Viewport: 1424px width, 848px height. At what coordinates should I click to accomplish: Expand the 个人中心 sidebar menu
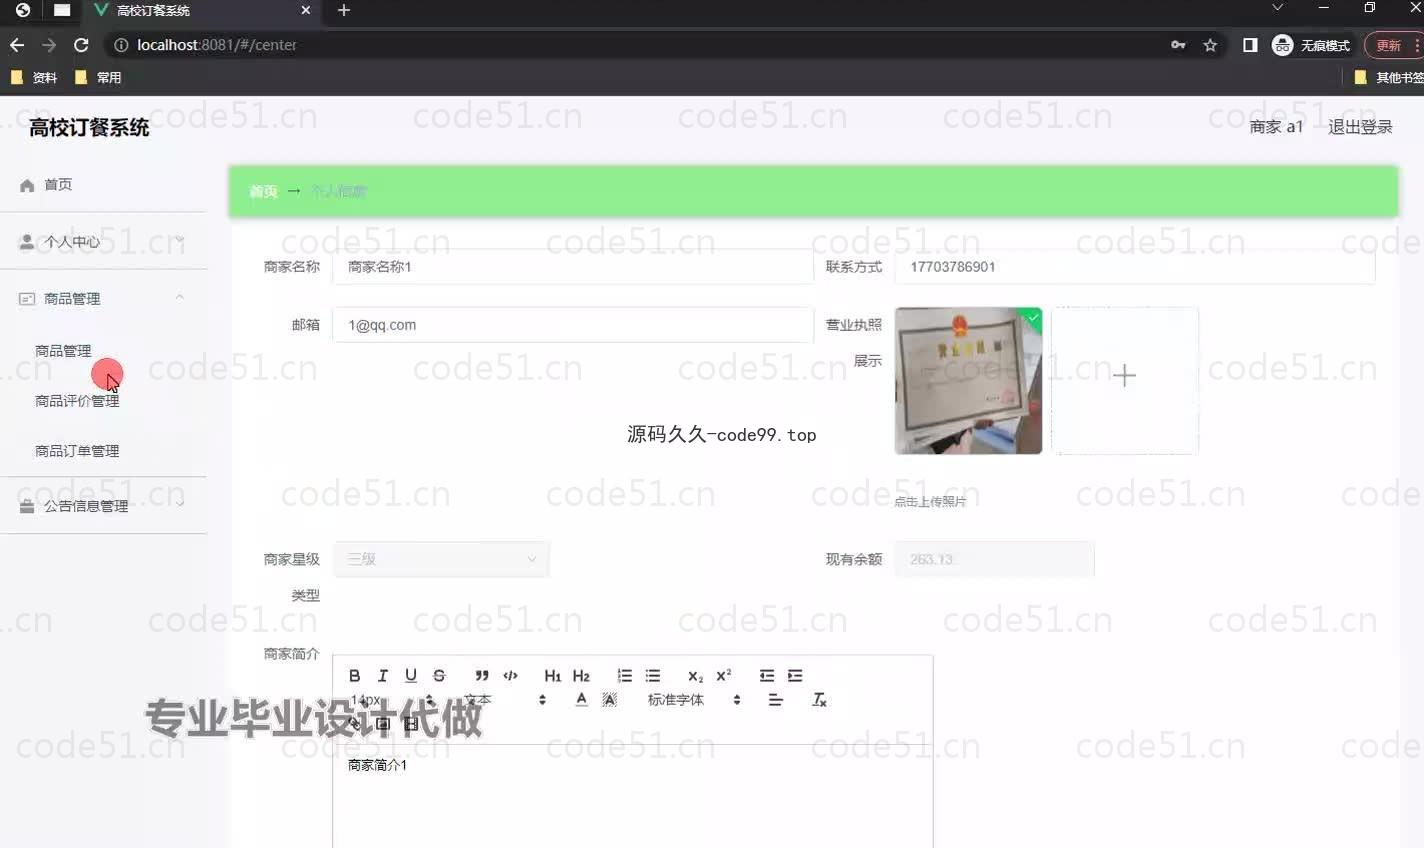pos(103,241)
